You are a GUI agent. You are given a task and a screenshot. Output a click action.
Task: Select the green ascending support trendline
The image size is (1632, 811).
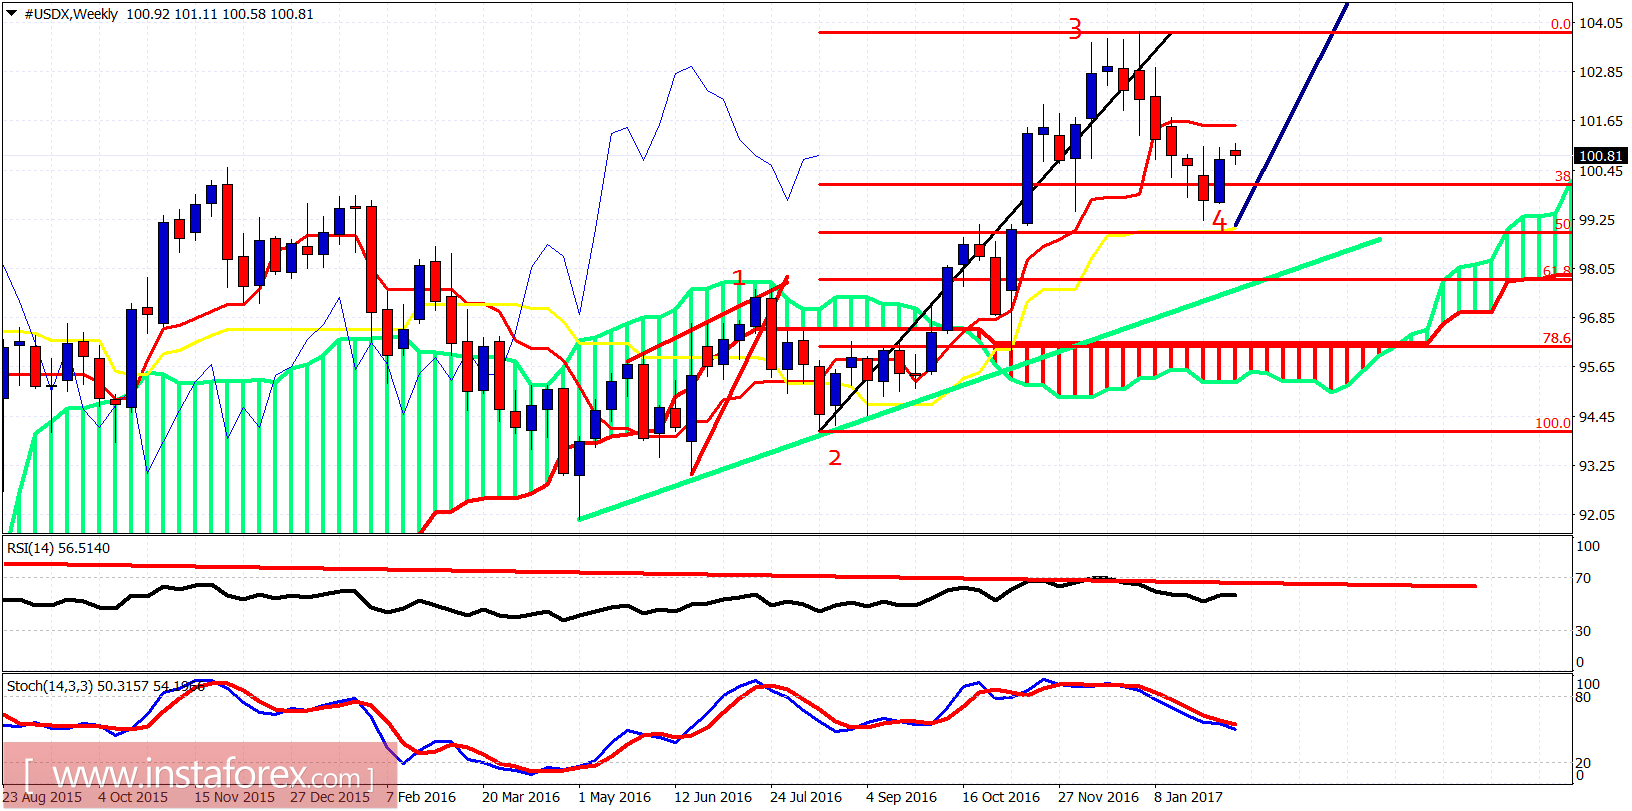point(980,379)
